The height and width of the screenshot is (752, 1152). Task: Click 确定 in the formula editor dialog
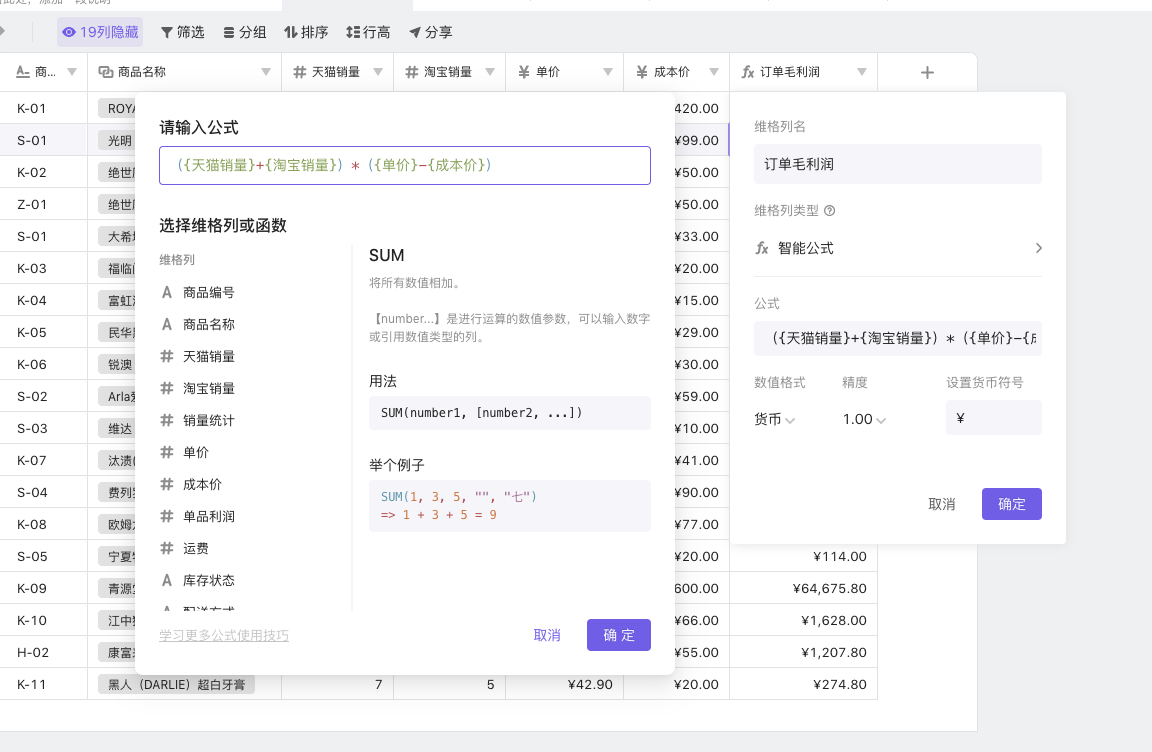[618, 635]
